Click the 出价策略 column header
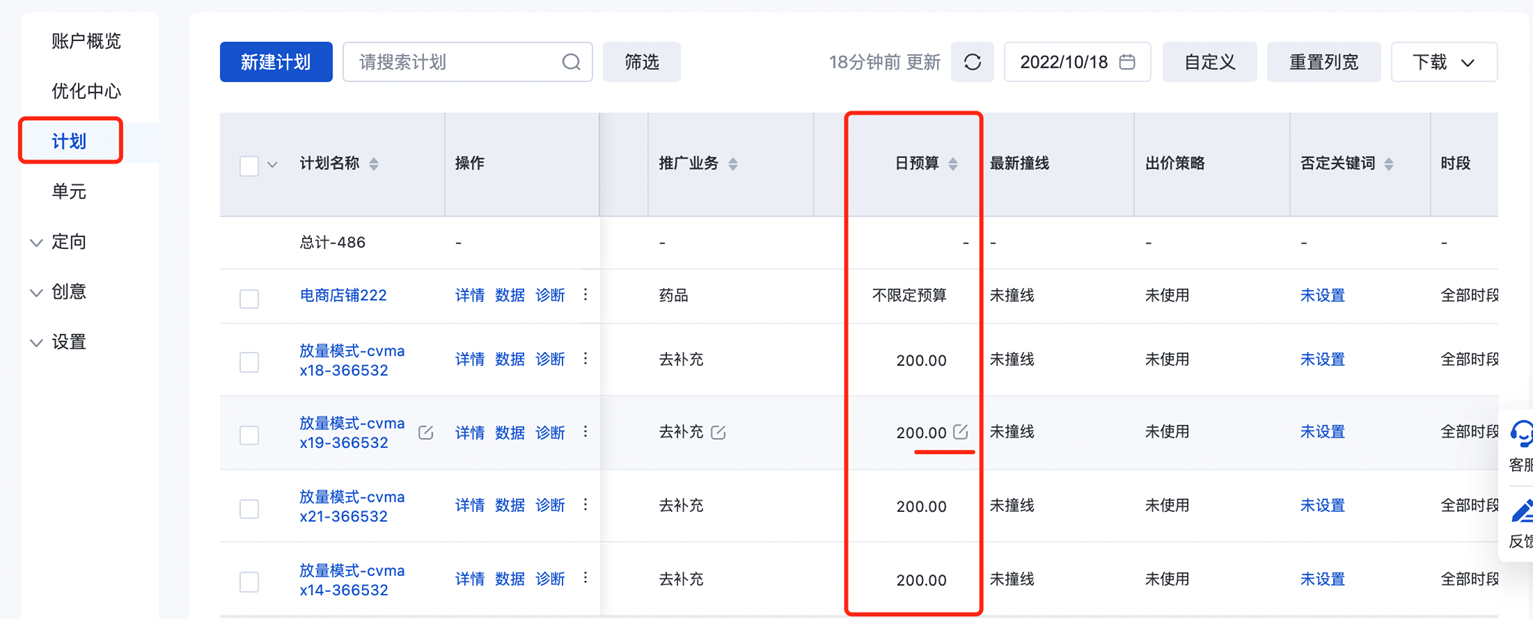 pyautogui.click(x=1175, y=163)
